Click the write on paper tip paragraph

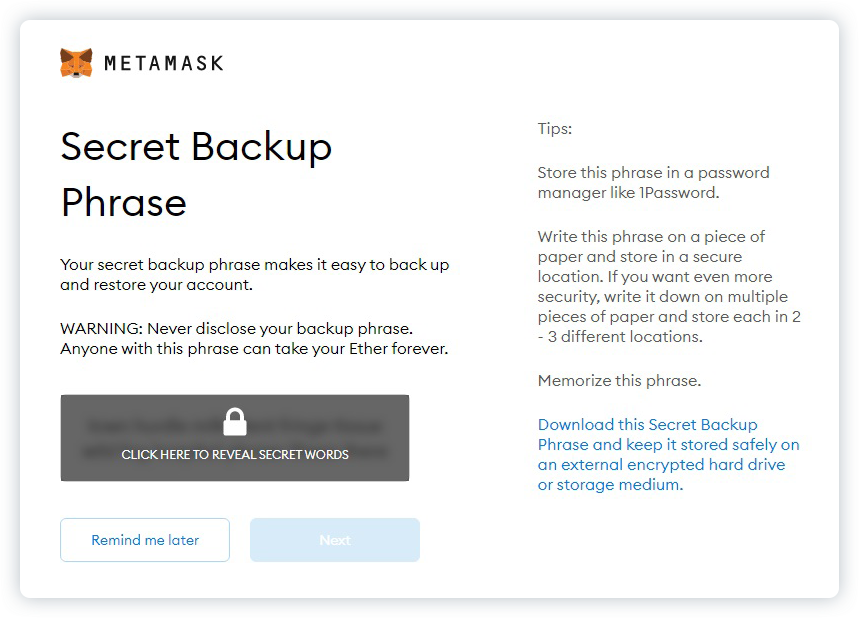pyautogui.click(x=669, y=287)
